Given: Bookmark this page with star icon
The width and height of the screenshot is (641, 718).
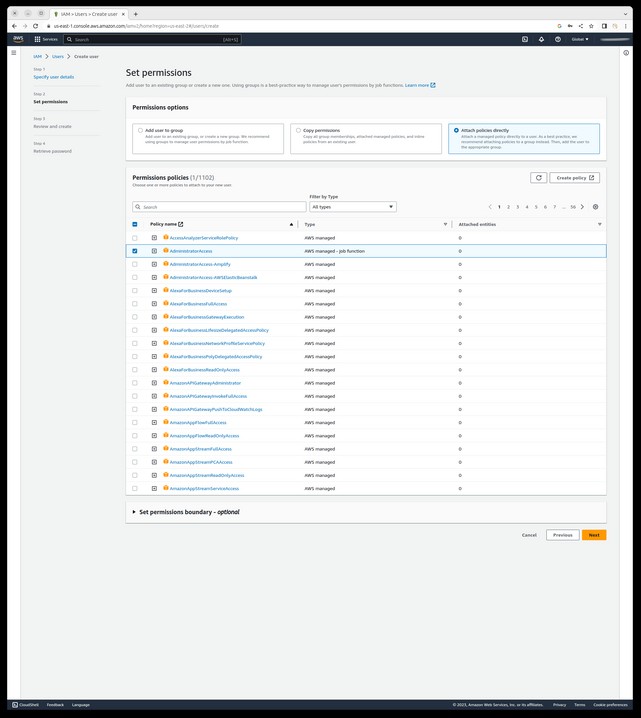Looking at the screenshot, I should tap(591, 26).
